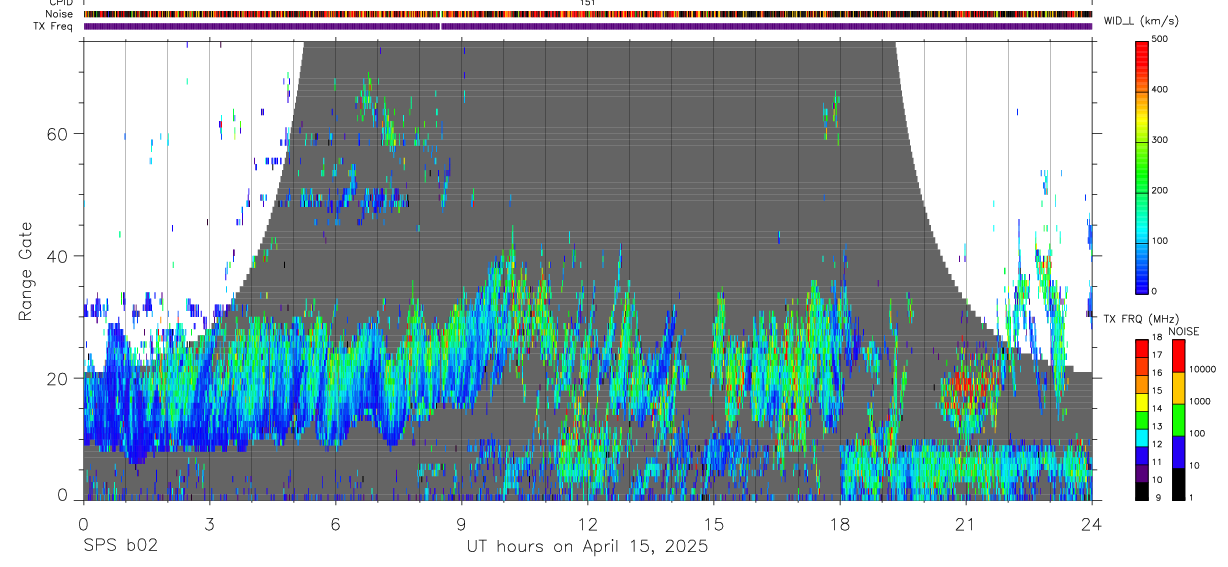Click the NOISE legend title
Image resolution: width=1228 pixels, height=567 pixels.
[1185, 331]
